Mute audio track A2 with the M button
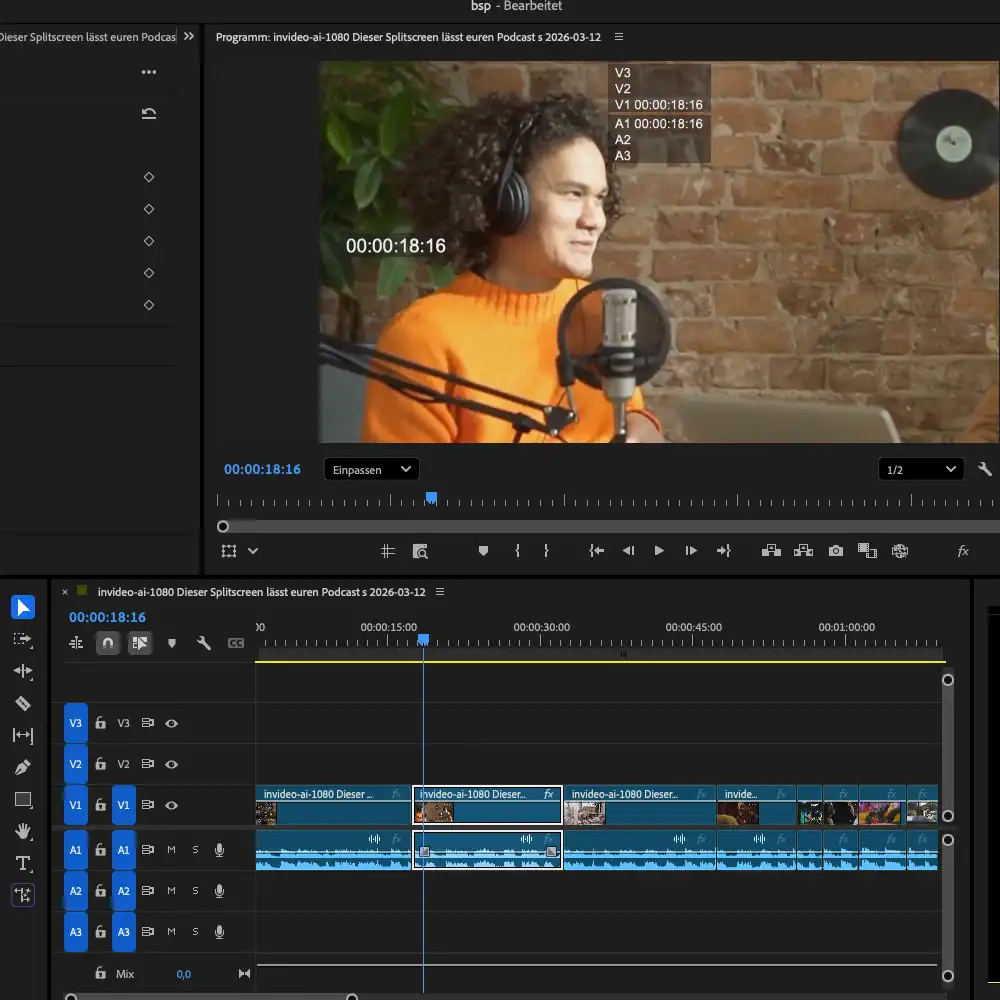The width and height of the screenshot is (1000, 1000). click(171, 890)
